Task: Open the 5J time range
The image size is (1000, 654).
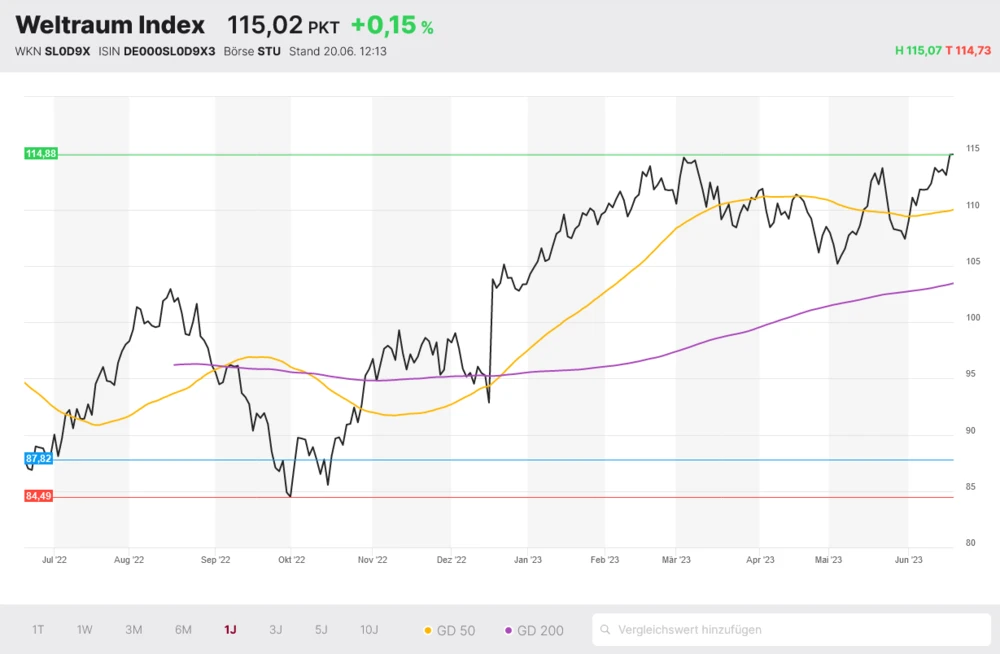Action: 321,629
